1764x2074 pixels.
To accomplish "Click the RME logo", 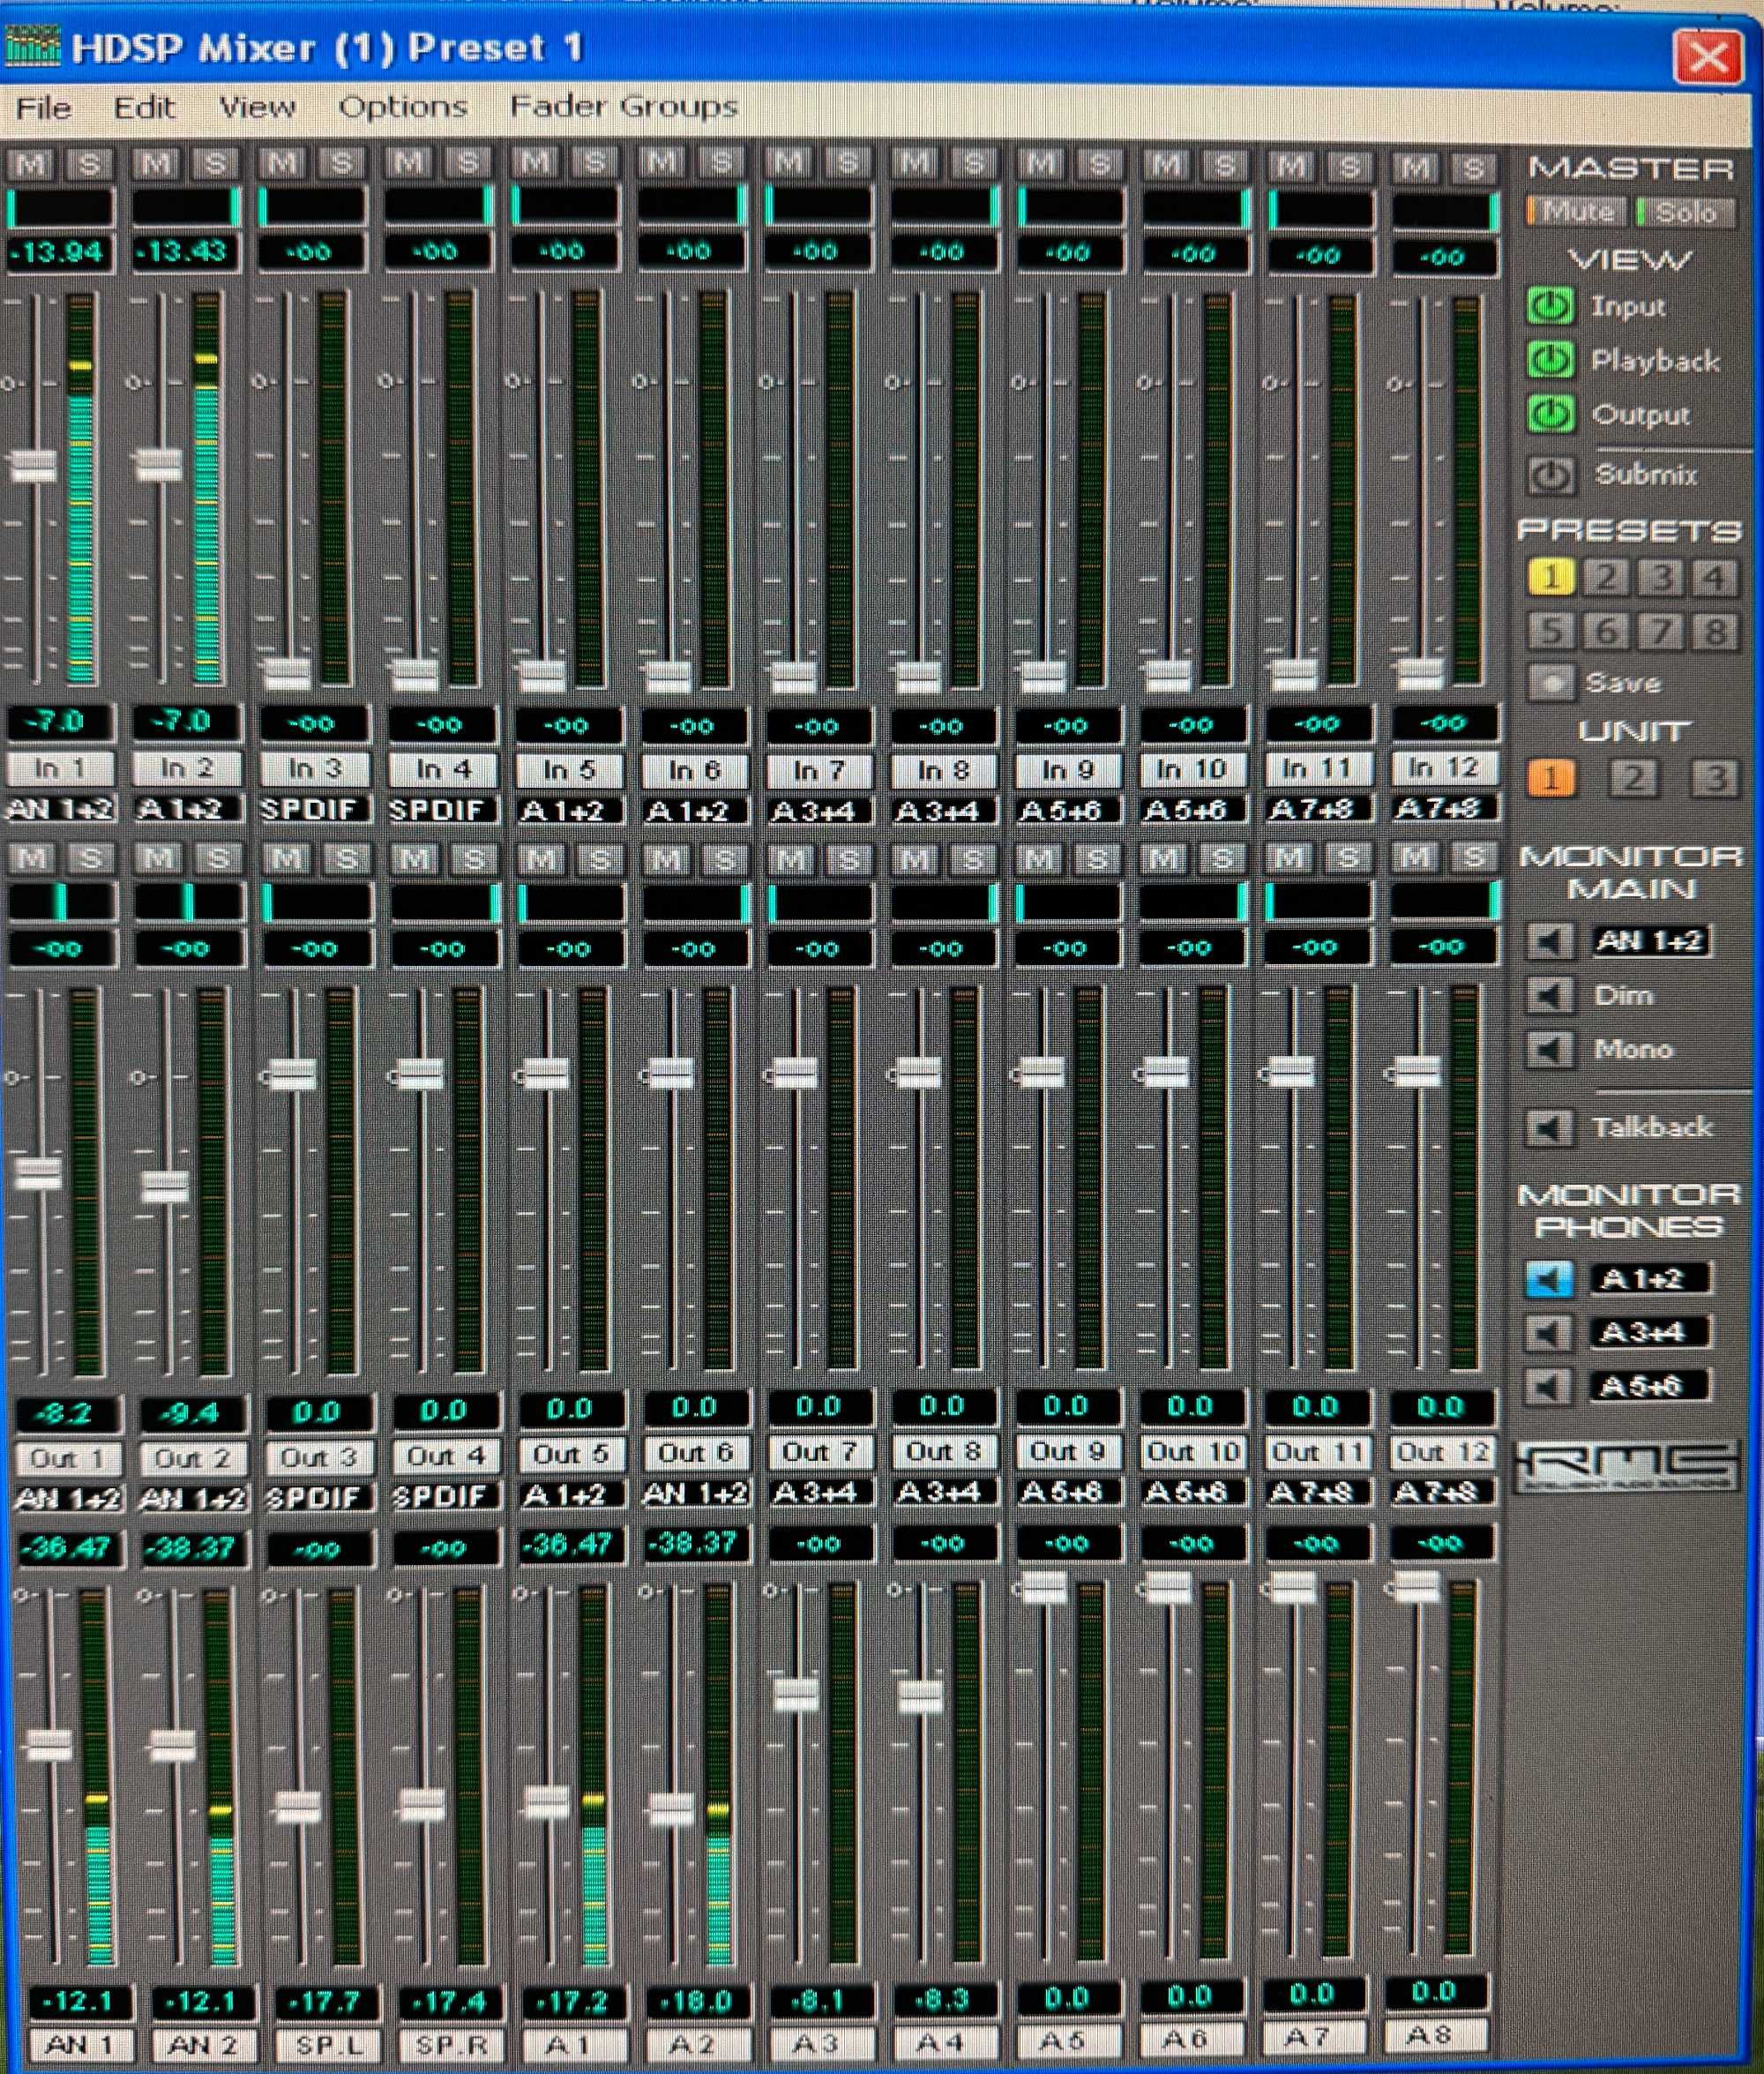I will pos(1628,1467).
